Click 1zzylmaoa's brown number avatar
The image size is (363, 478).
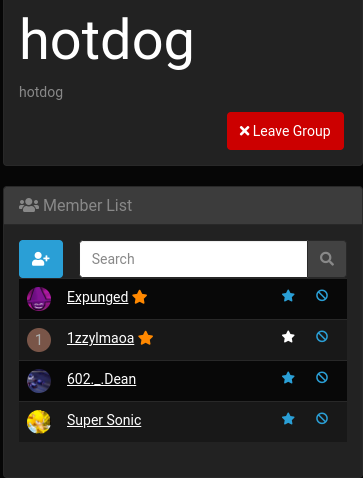click(39, 340)
